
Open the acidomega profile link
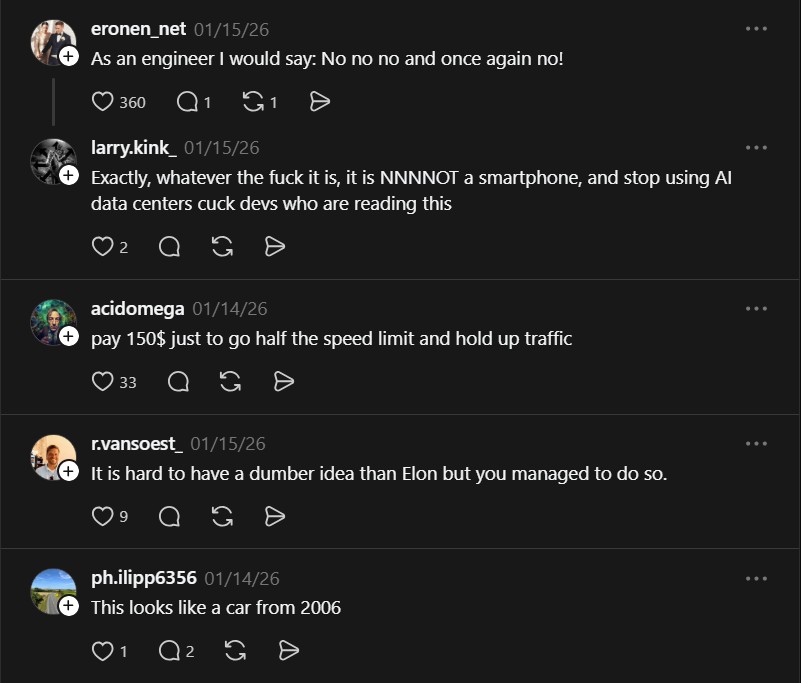[x=138, y=309]
